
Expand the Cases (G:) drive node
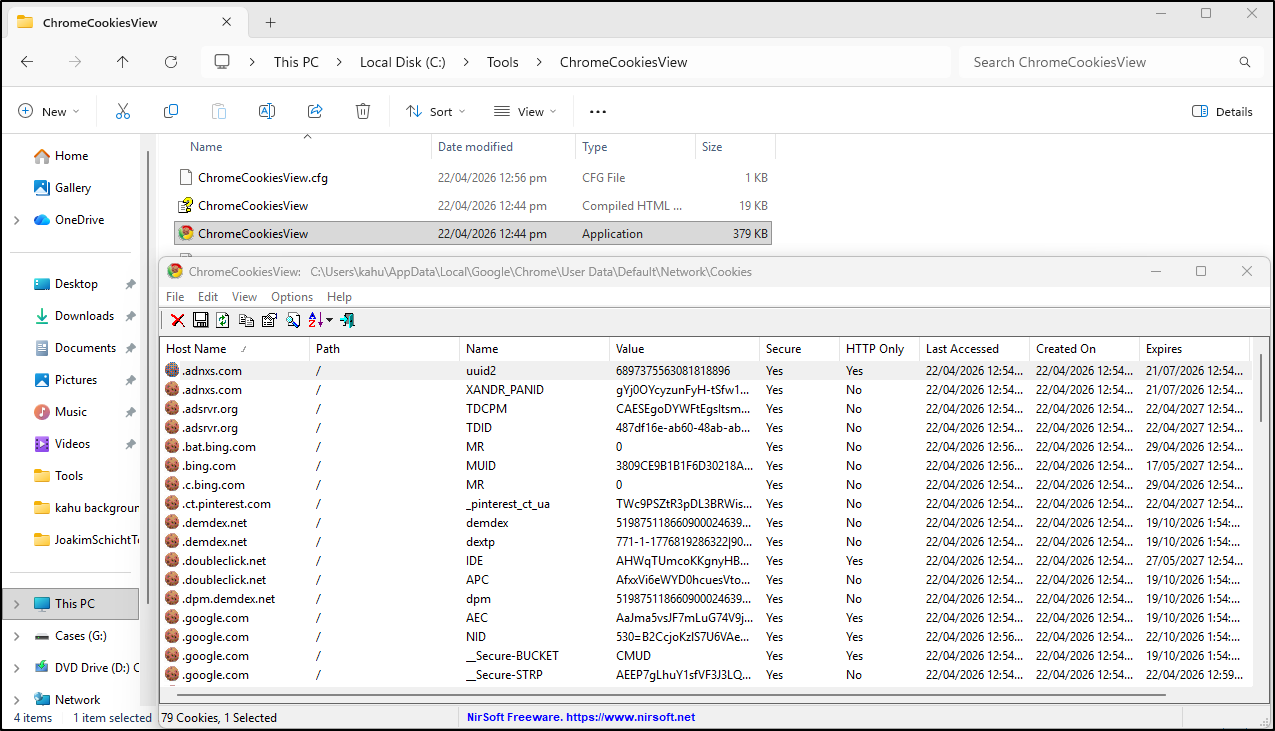(16, 636)
